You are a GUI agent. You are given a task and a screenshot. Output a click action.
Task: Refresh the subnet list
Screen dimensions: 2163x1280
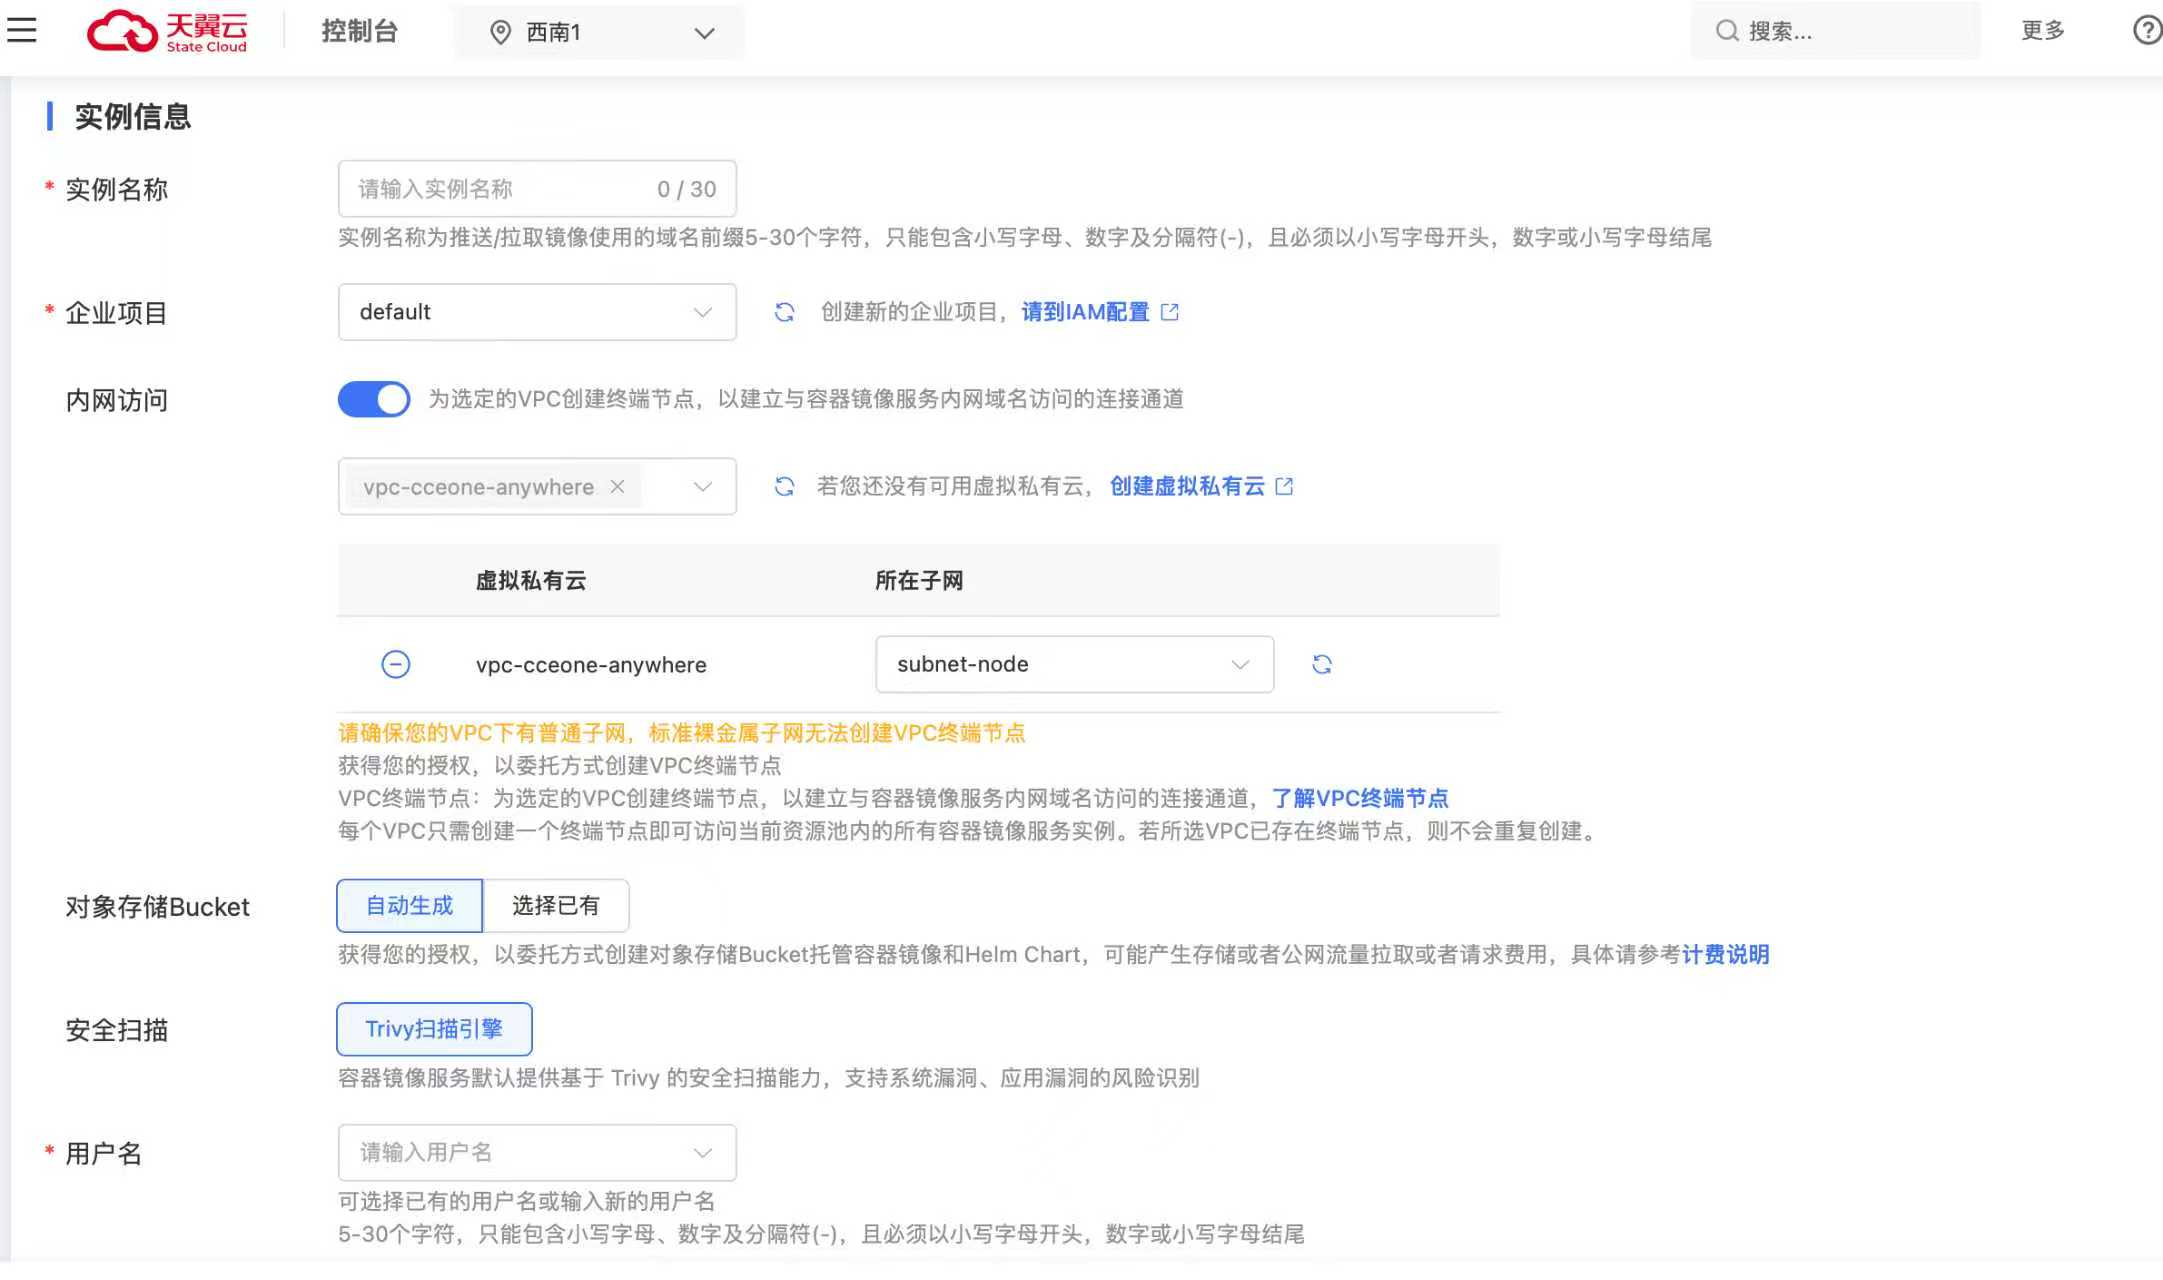(1321, 665)
